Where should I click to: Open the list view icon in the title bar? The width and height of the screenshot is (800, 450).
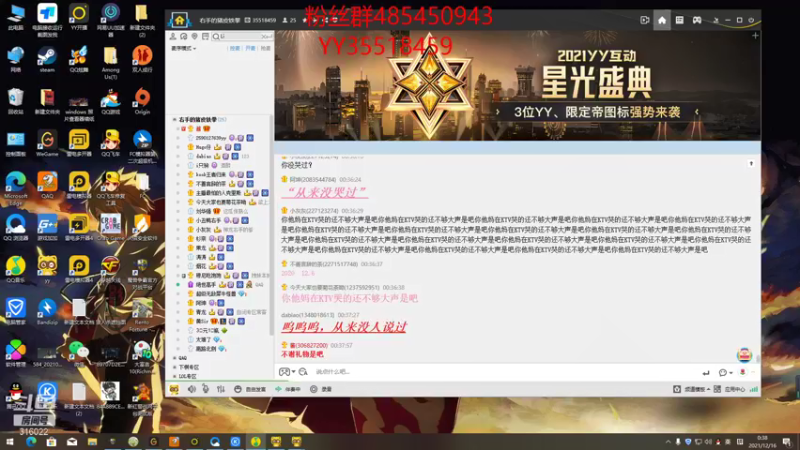(x=680, y=20)
